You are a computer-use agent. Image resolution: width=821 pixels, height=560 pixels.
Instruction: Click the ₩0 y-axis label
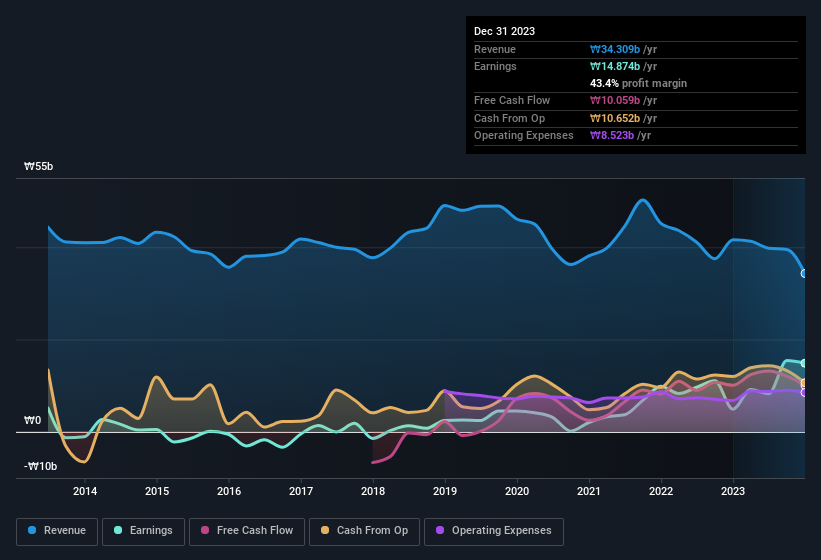[x=32, y=420]
